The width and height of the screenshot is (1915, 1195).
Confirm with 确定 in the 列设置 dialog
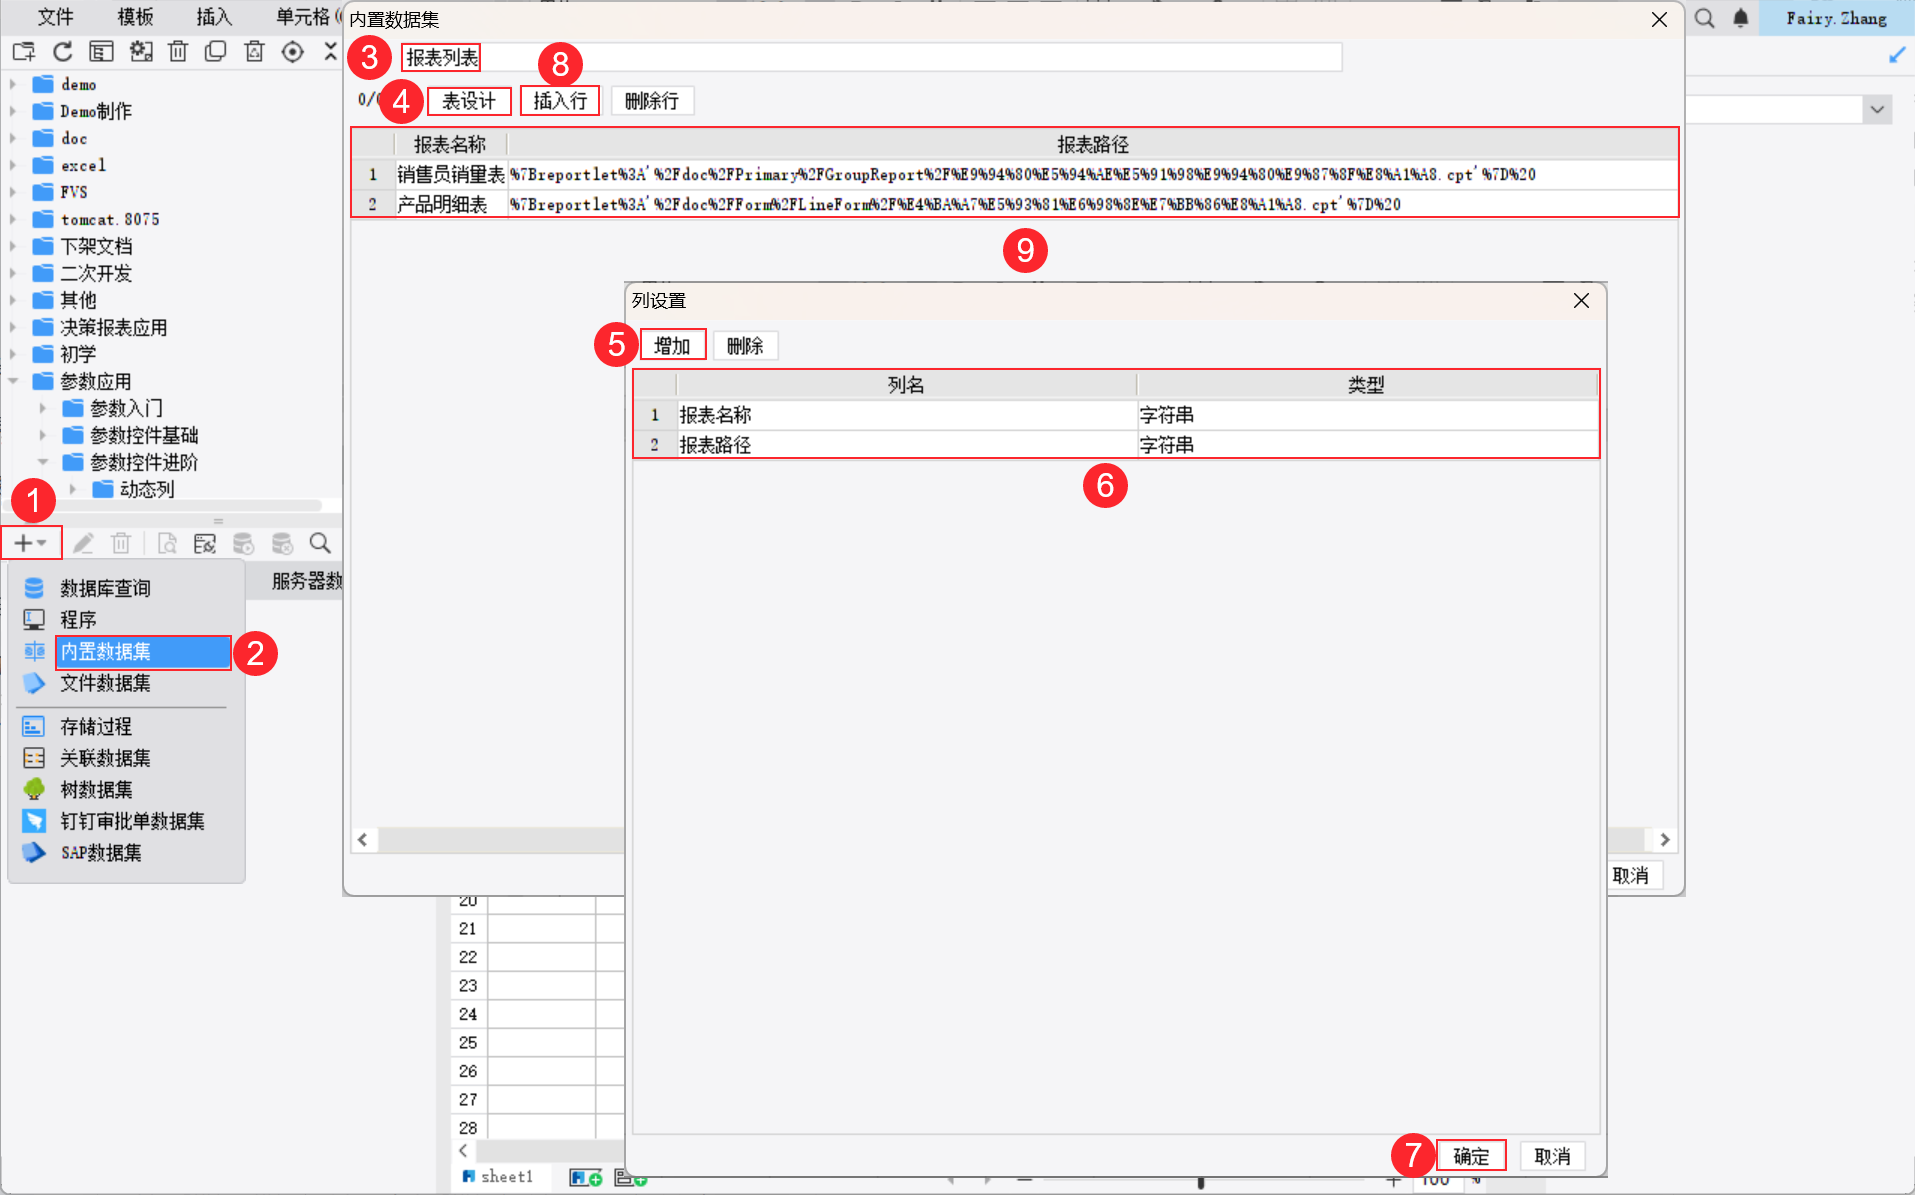[x=1471, y=1156]
